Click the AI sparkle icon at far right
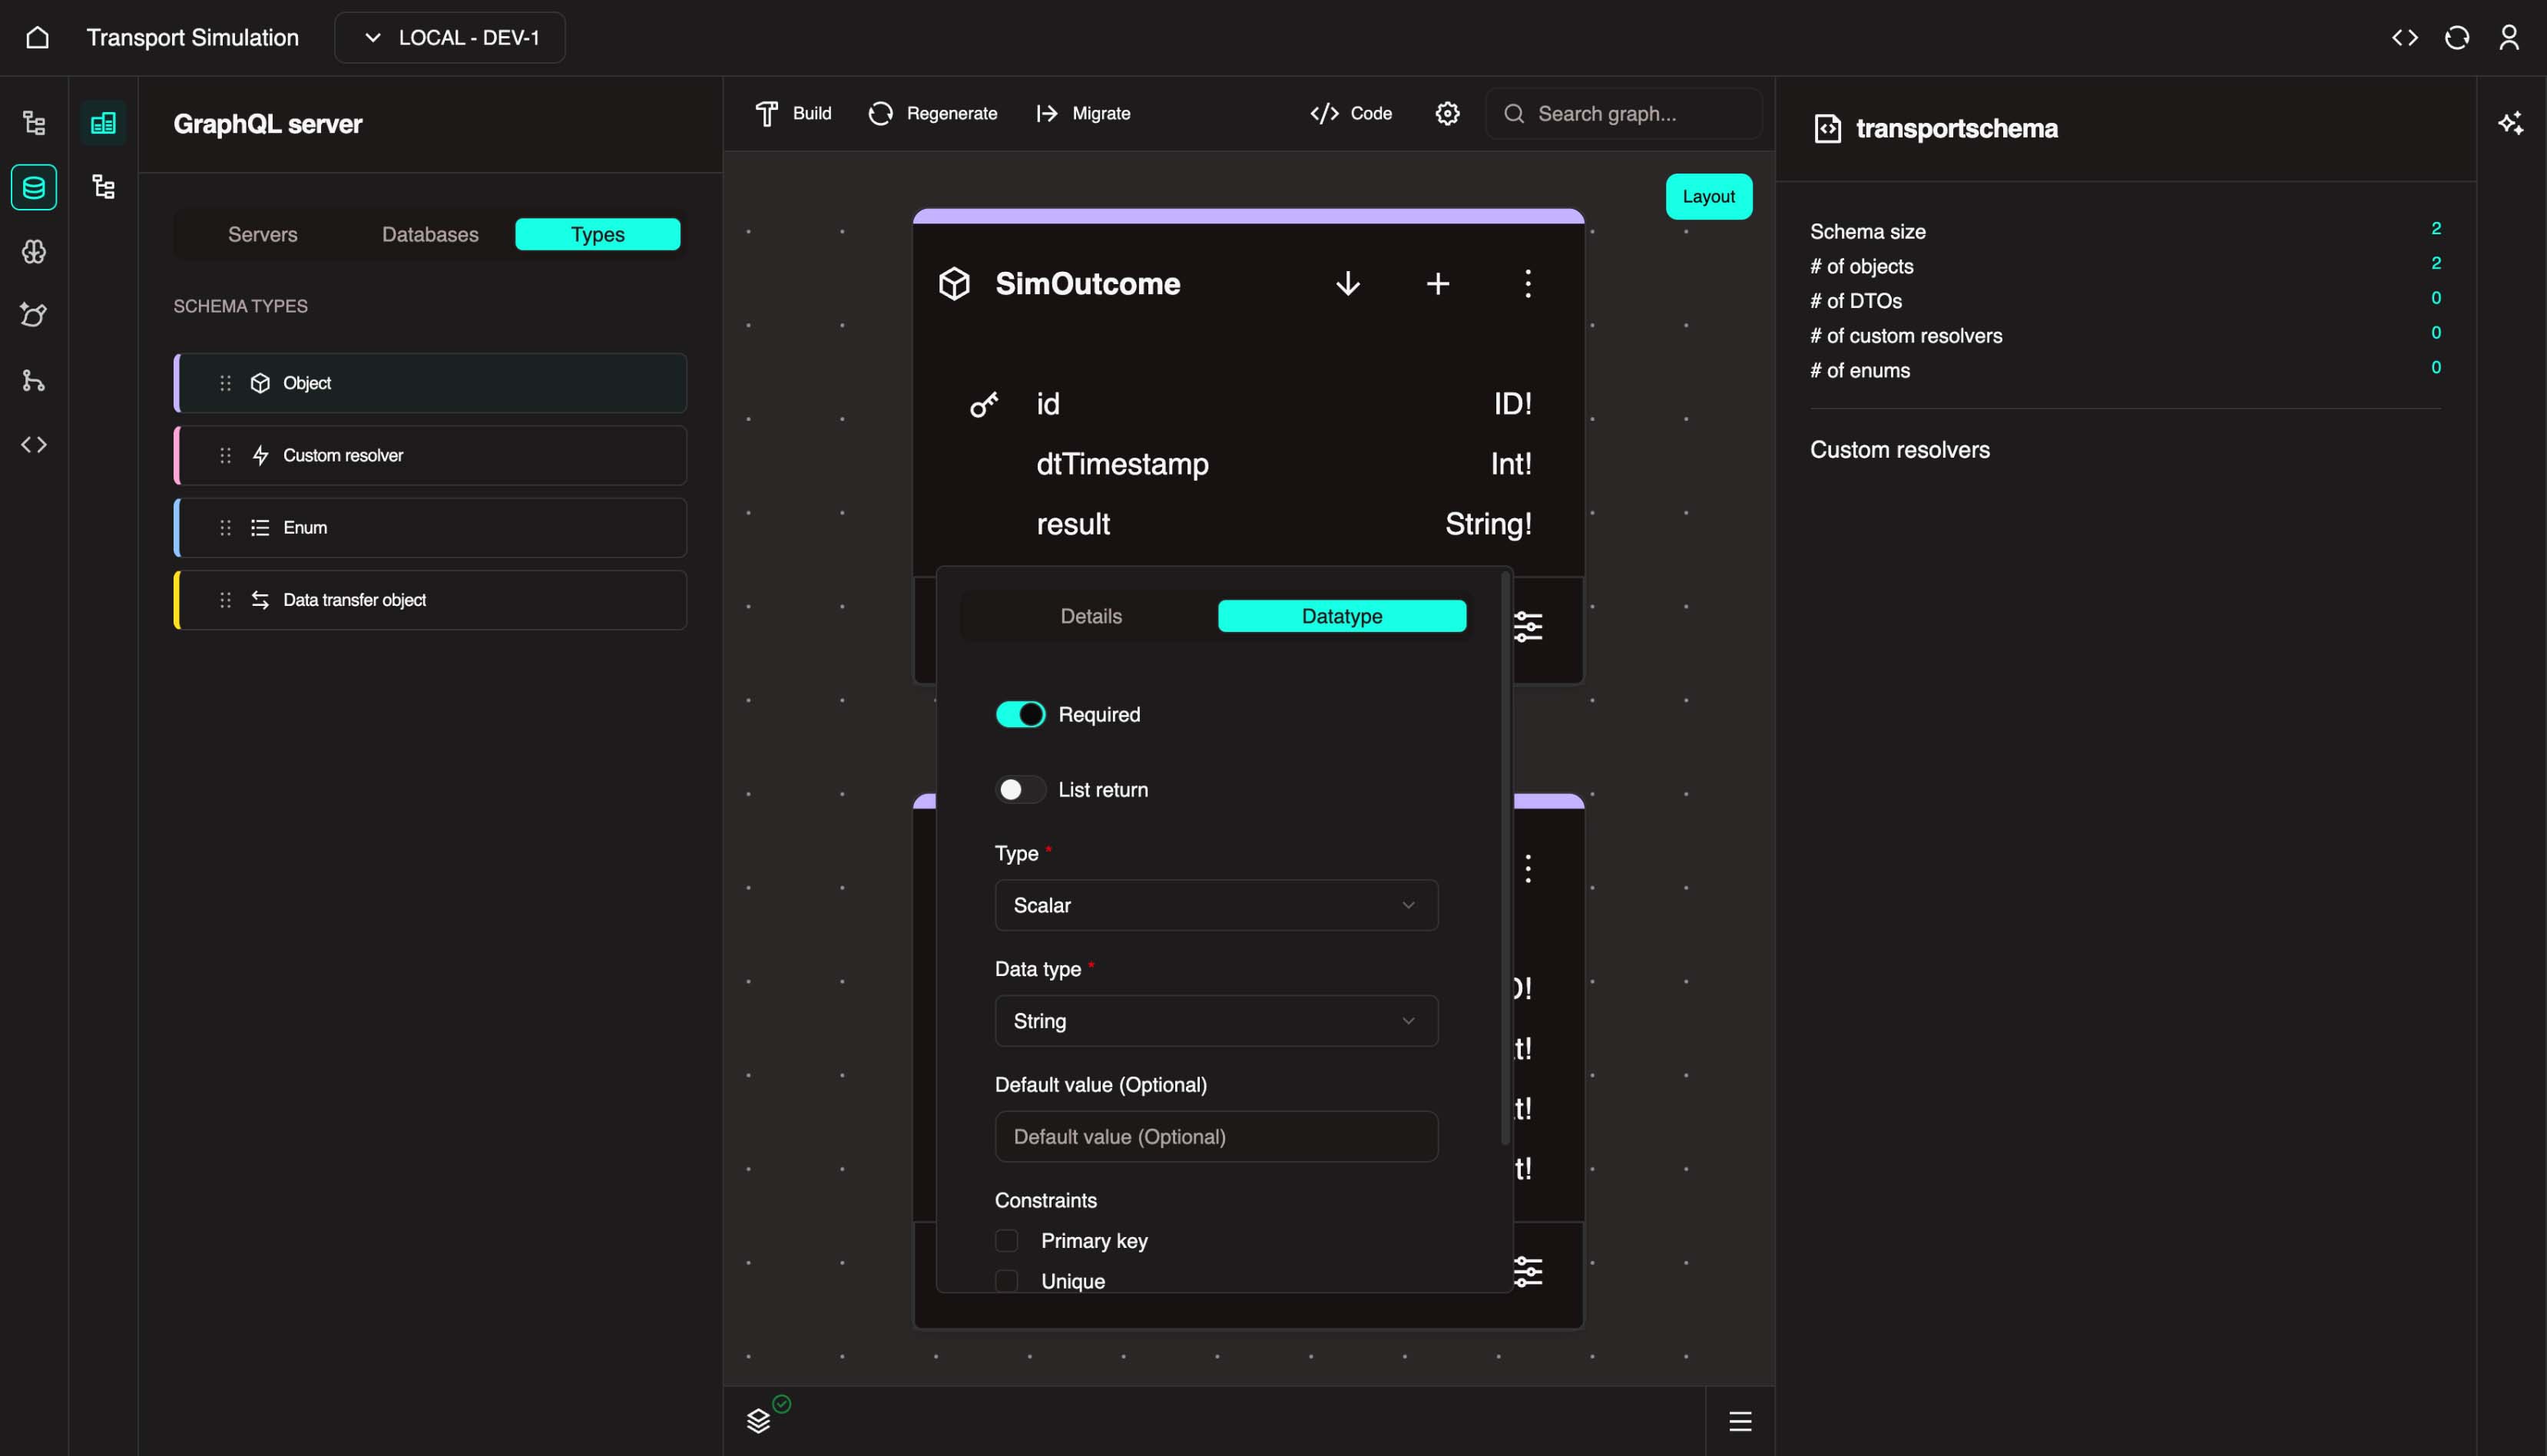Viewport: 2547px width, 1456px height. click(x=2511, y=123)
